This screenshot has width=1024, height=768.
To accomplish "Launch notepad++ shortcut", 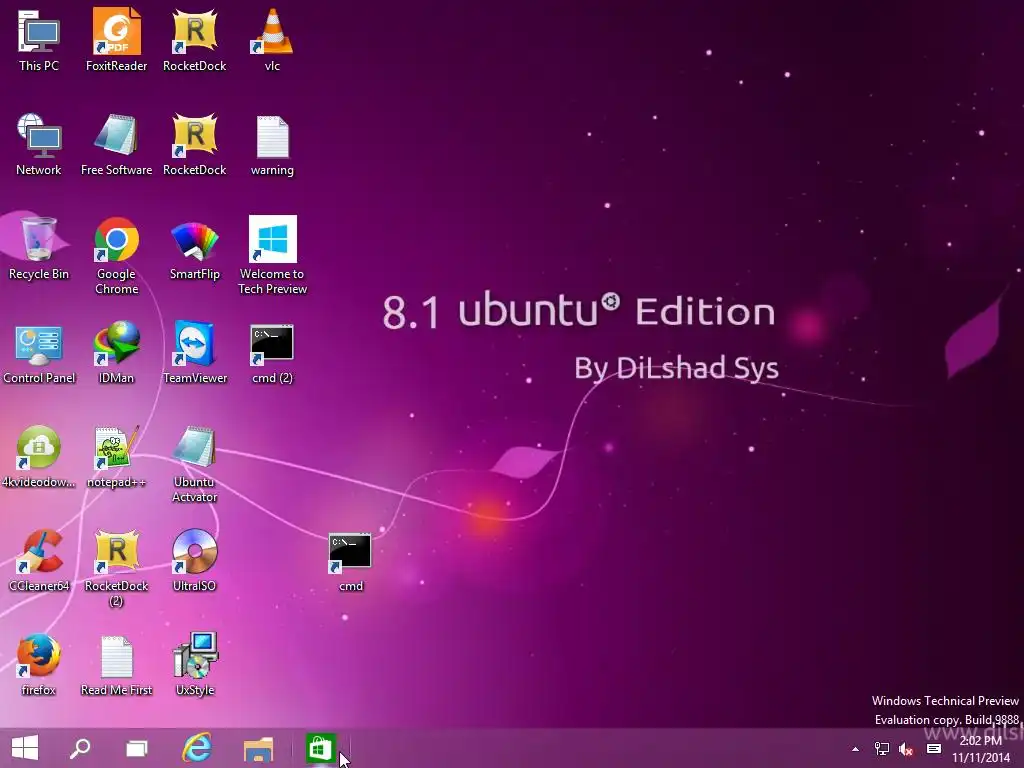I will click(116, 457).
